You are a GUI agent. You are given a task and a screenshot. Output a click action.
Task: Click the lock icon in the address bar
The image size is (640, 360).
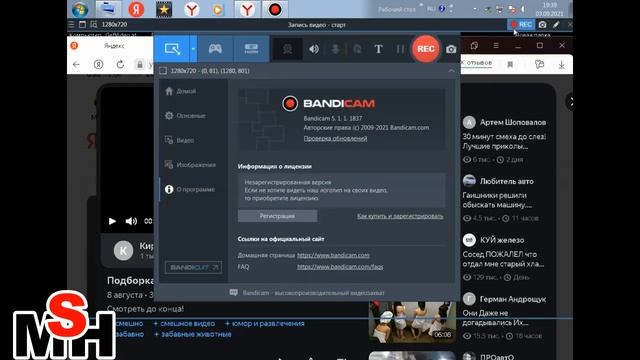140,64
